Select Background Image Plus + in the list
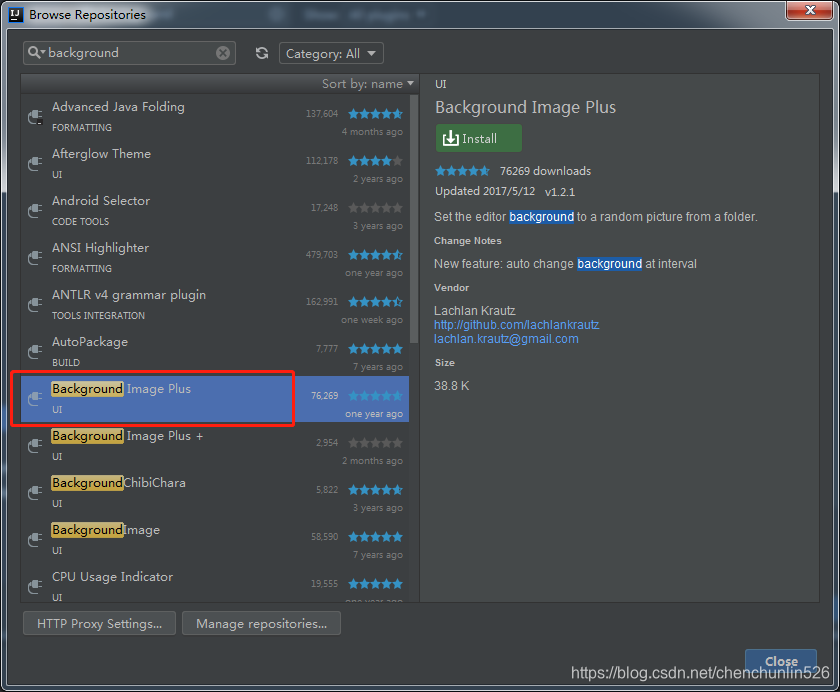This screenshot has height=692, width=840. click(215, 446)
